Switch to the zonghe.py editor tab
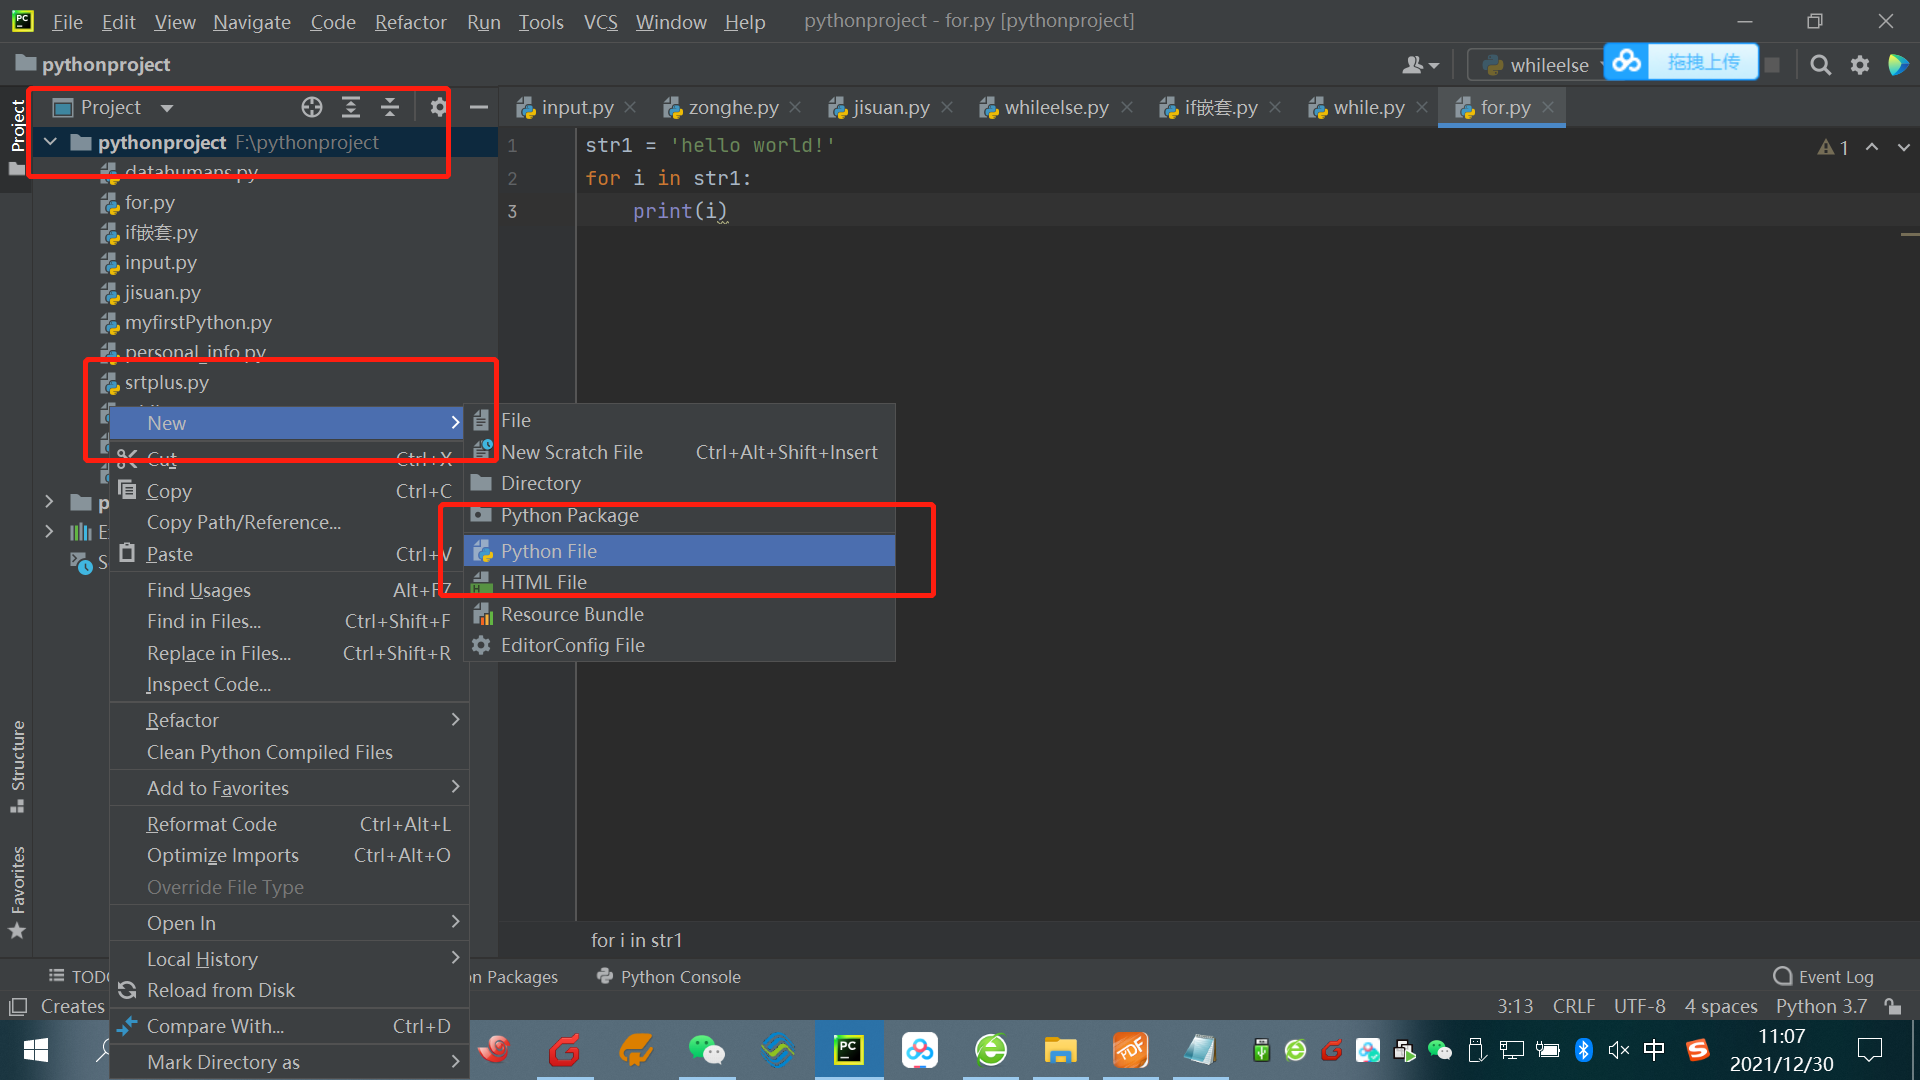 pyautogui.click(x=732, y=107)
